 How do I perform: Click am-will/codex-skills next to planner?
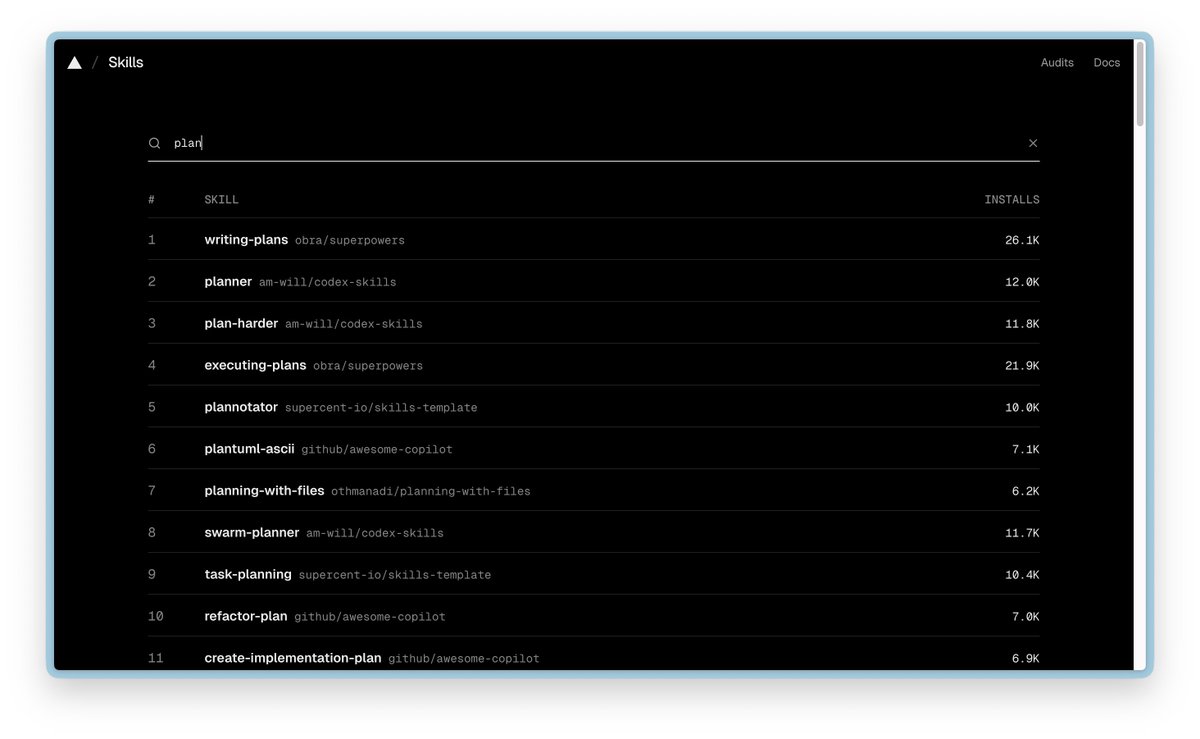click(x=328, y=283)
